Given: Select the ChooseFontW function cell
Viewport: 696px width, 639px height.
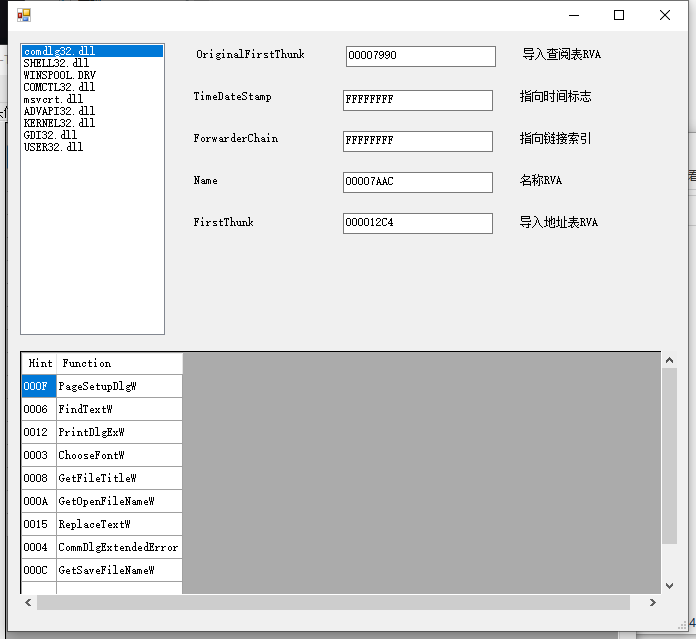Looking at the screenshot, I should click(x=119, y=455).
